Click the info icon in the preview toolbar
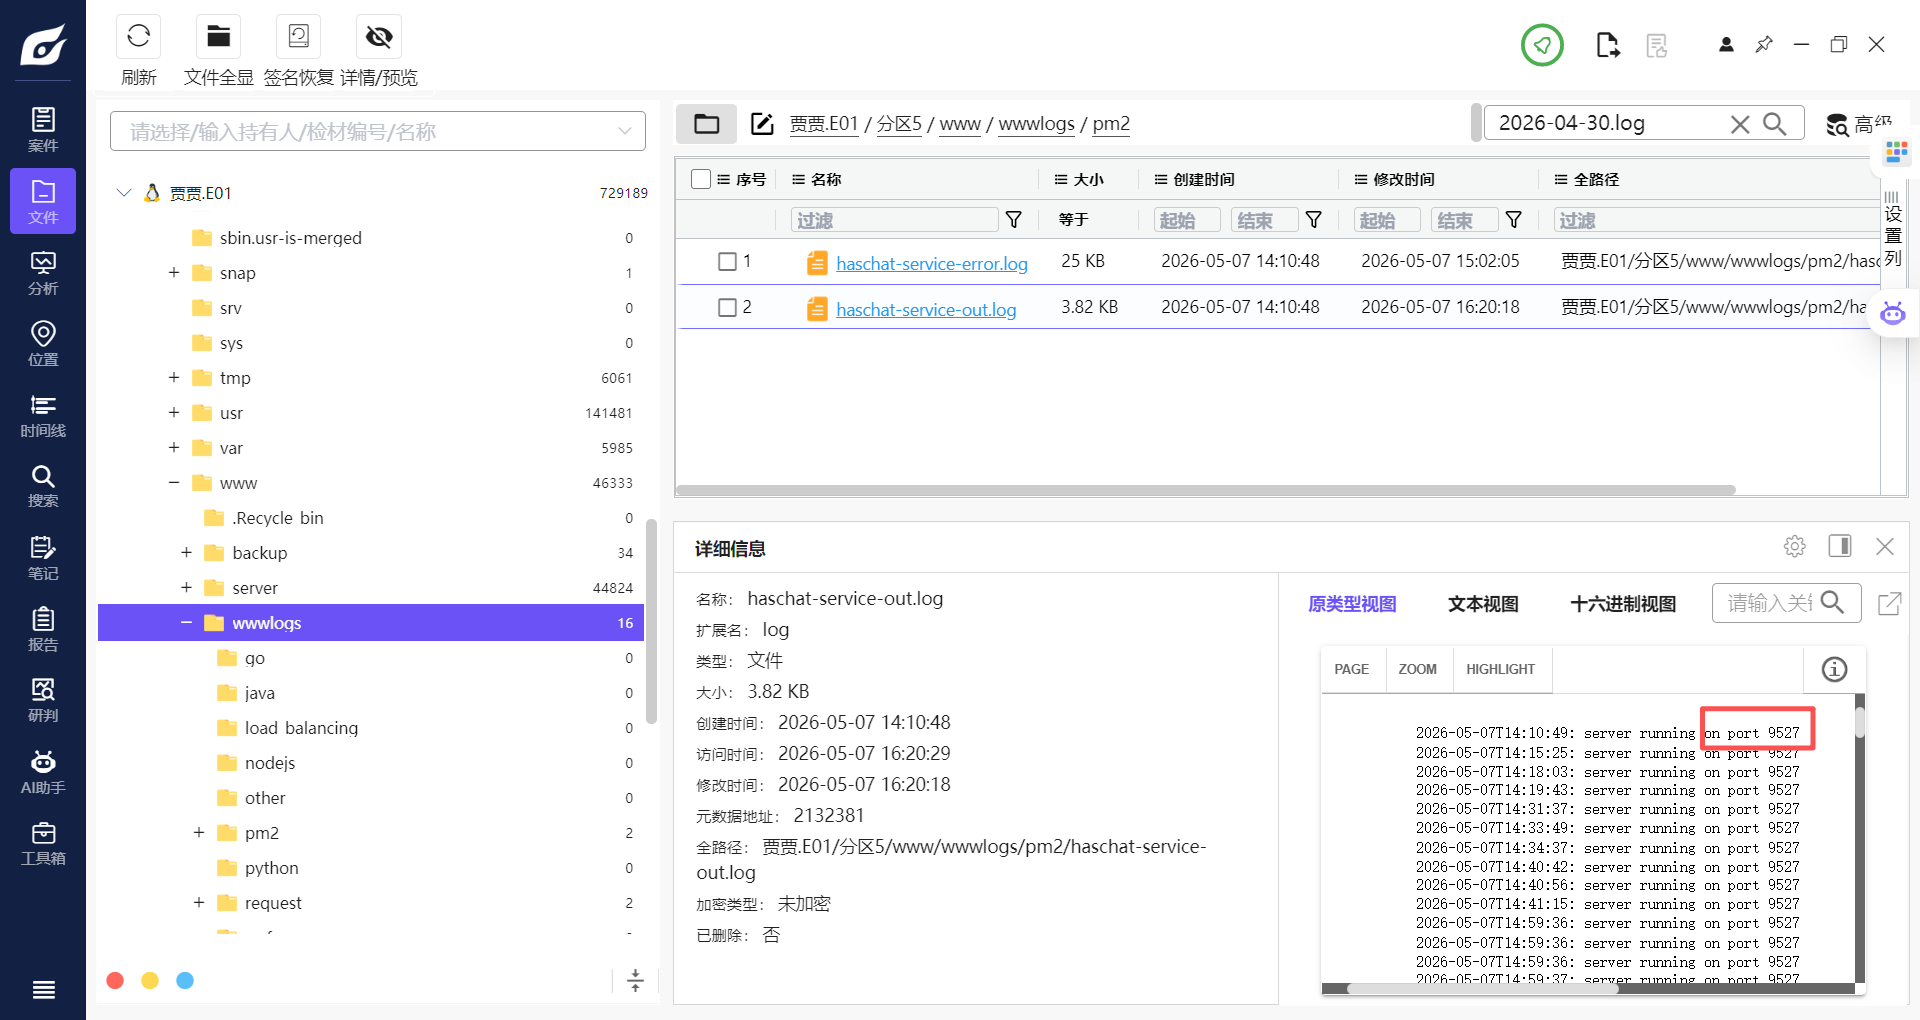Viewport: 1920px width, 1020px height. [1834, 670]
